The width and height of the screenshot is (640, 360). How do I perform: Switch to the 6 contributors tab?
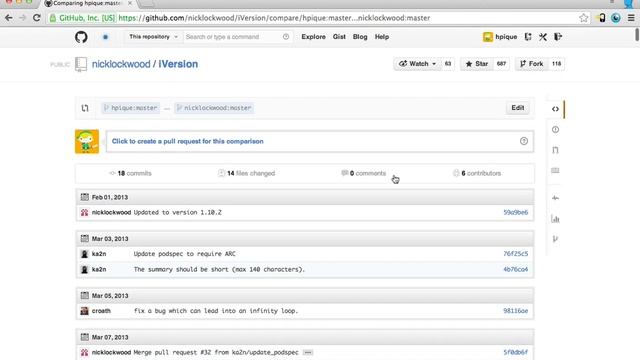pyautogui.click(x=477, y=173)
